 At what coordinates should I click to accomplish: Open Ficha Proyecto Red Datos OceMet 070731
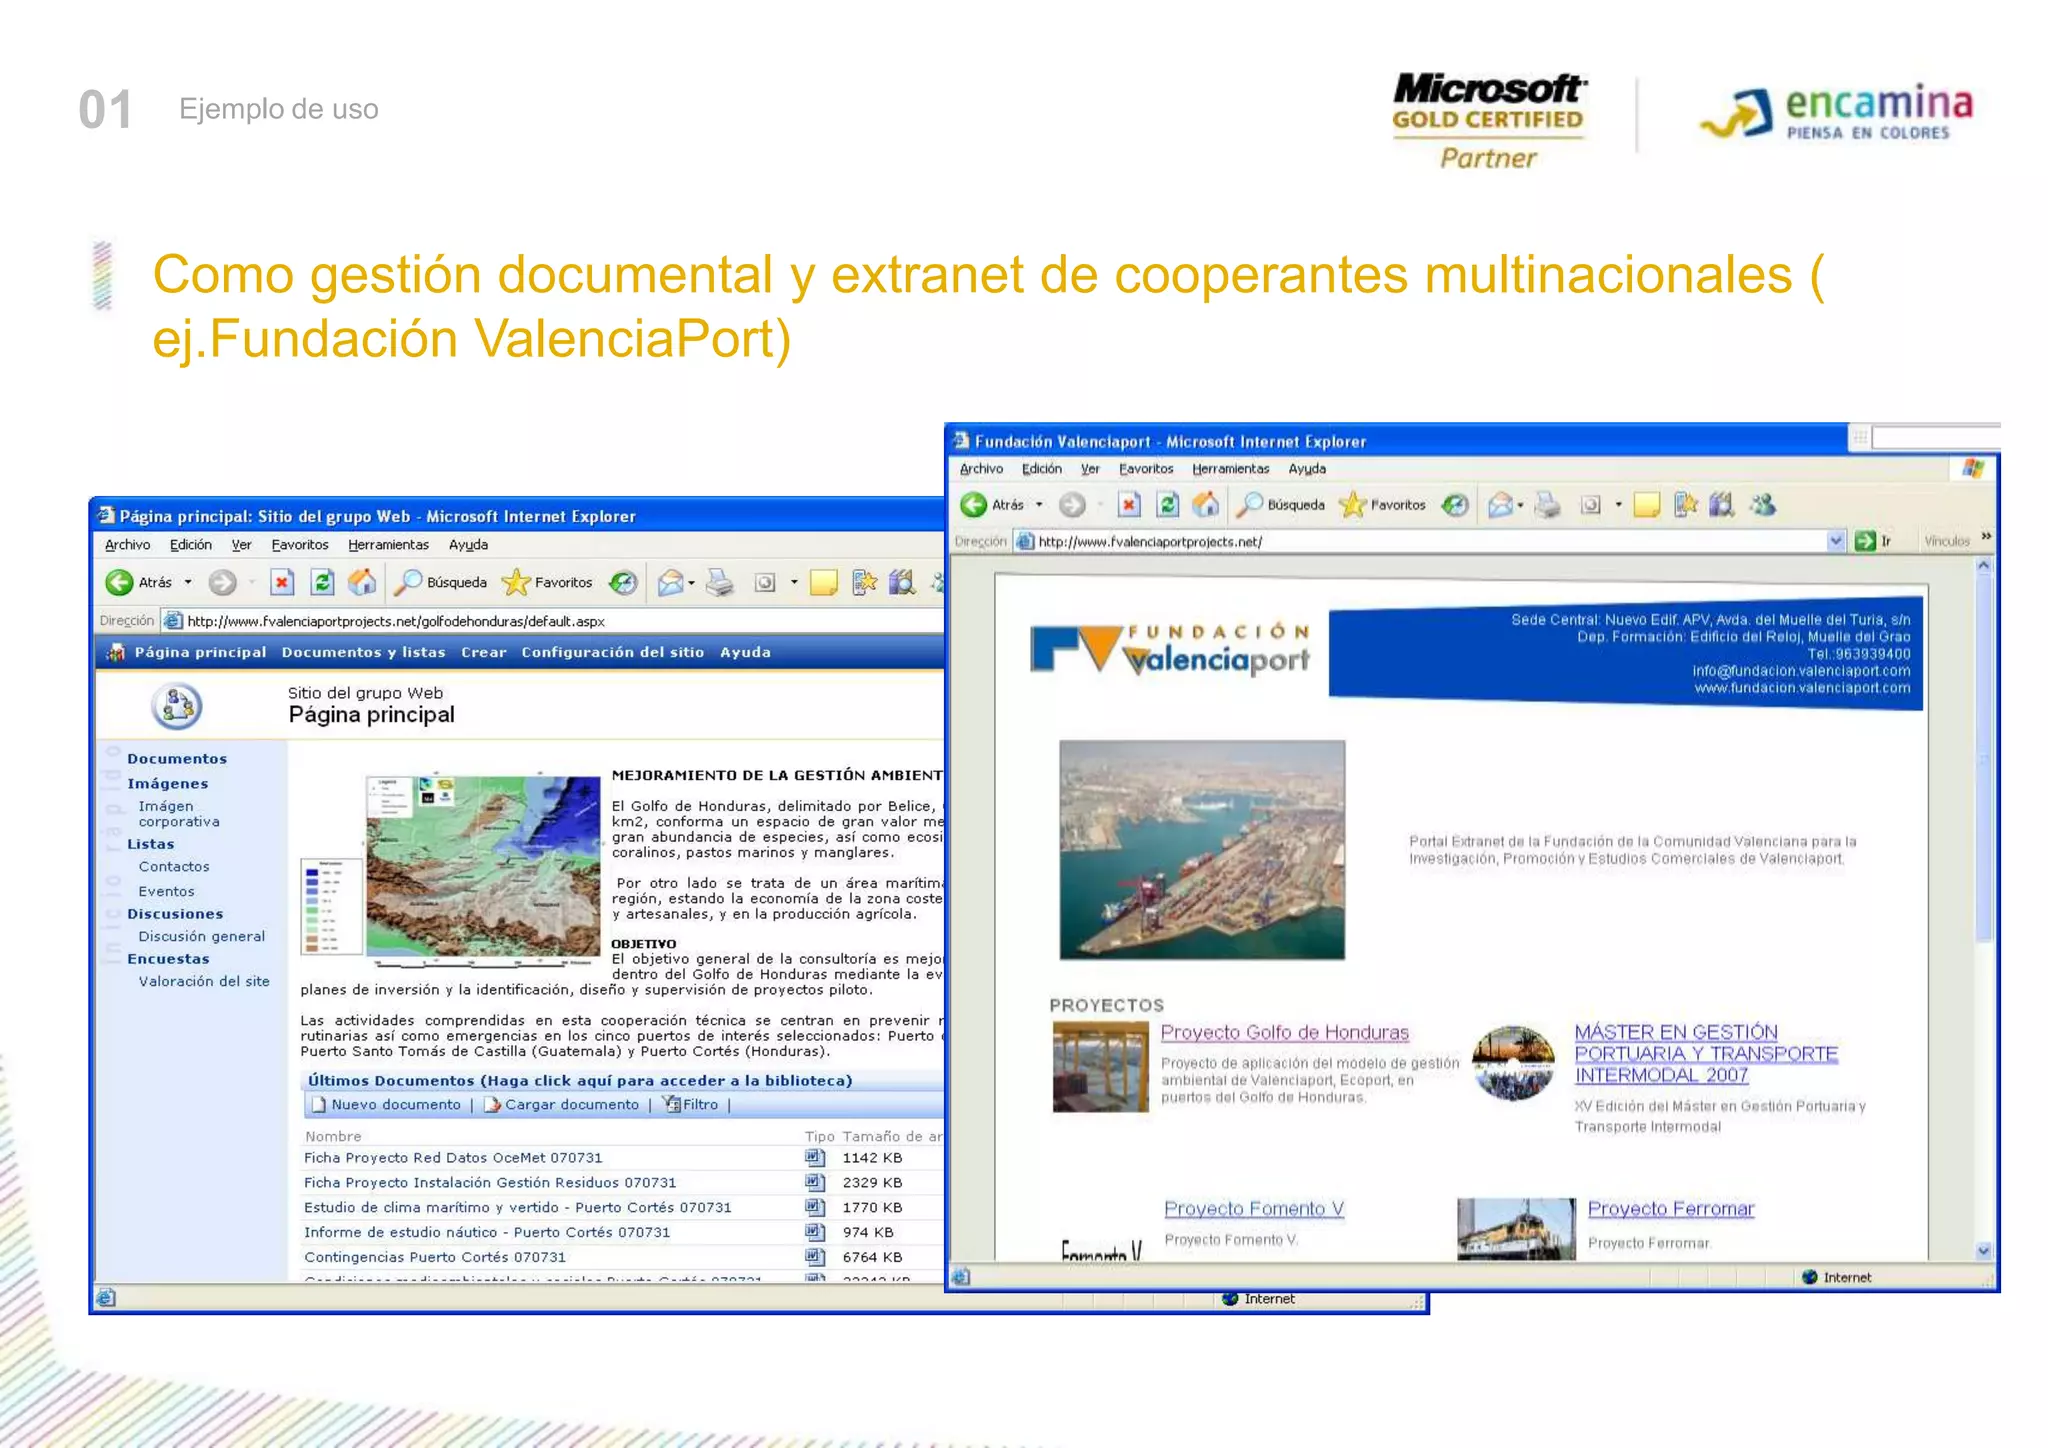(x=453, y=1158)
